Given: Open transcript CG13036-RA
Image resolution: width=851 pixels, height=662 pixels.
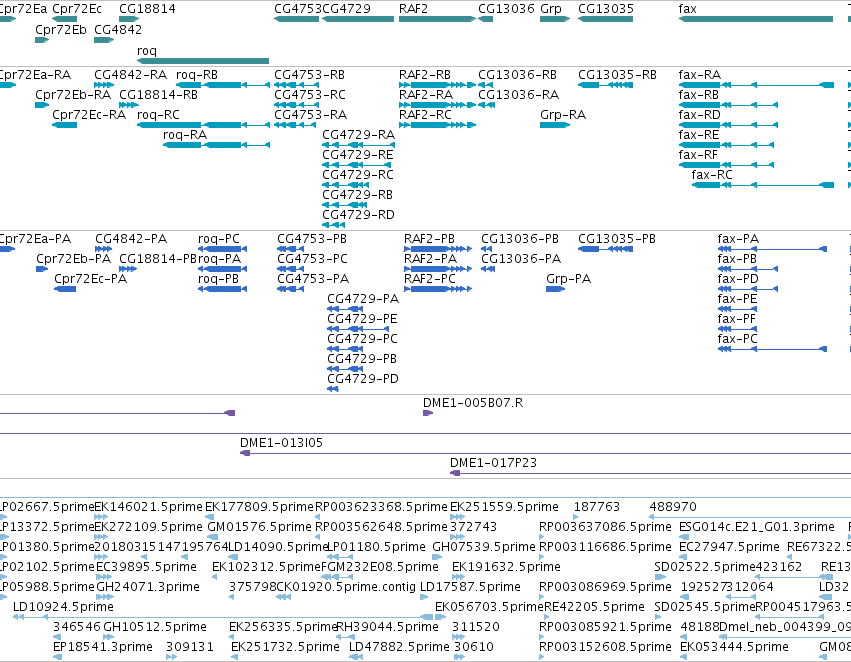Looking at the screenshot, I should coord(518,95).
